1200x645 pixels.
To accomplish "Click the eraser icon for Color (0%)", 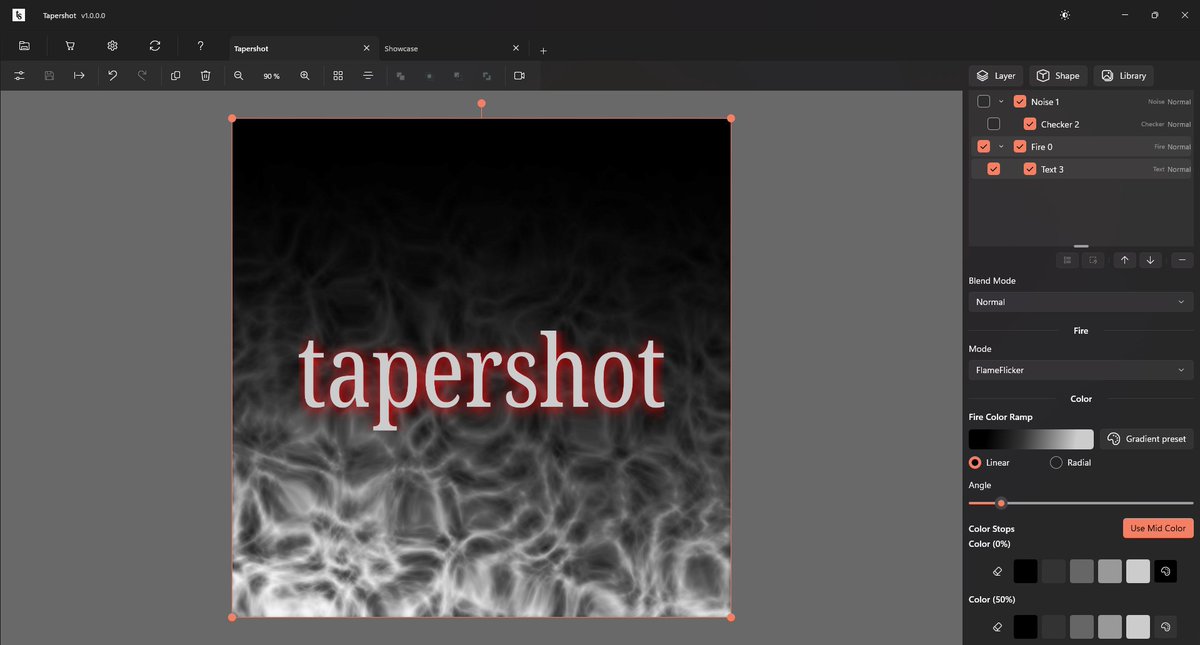I will coord(997,571).
